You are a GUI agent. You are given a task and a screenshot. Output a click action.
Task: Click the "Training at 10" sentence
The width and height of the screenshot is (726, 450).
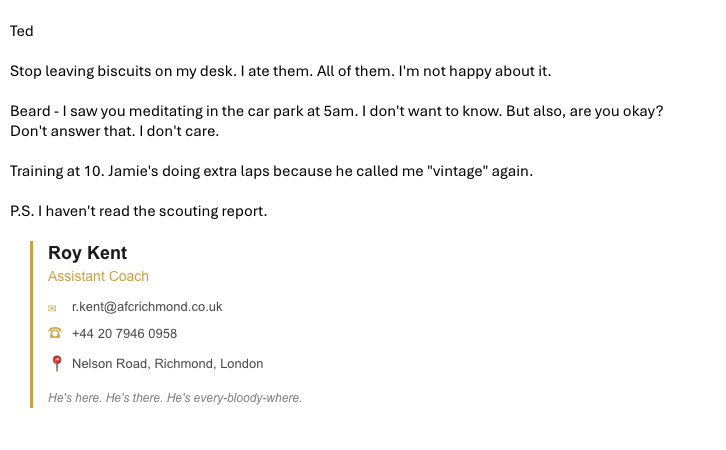click(271, 171)
